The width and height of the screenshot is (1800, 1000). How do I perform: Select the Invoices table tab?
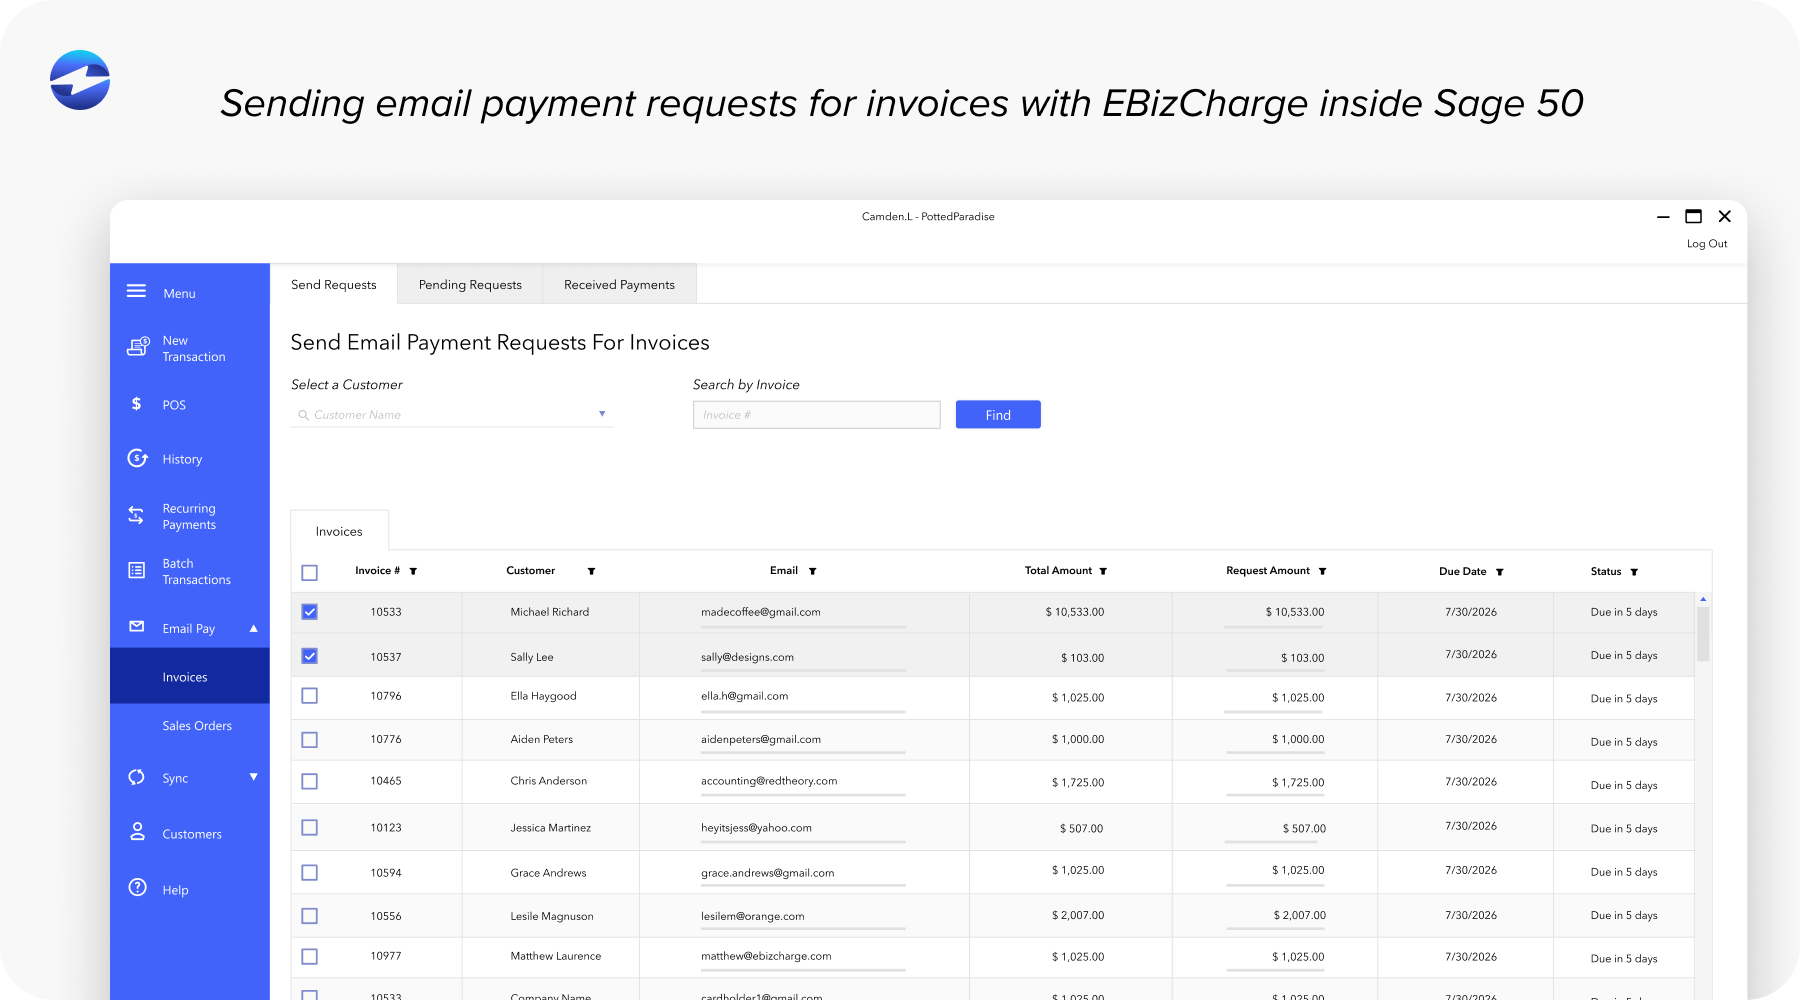(339, 531)
